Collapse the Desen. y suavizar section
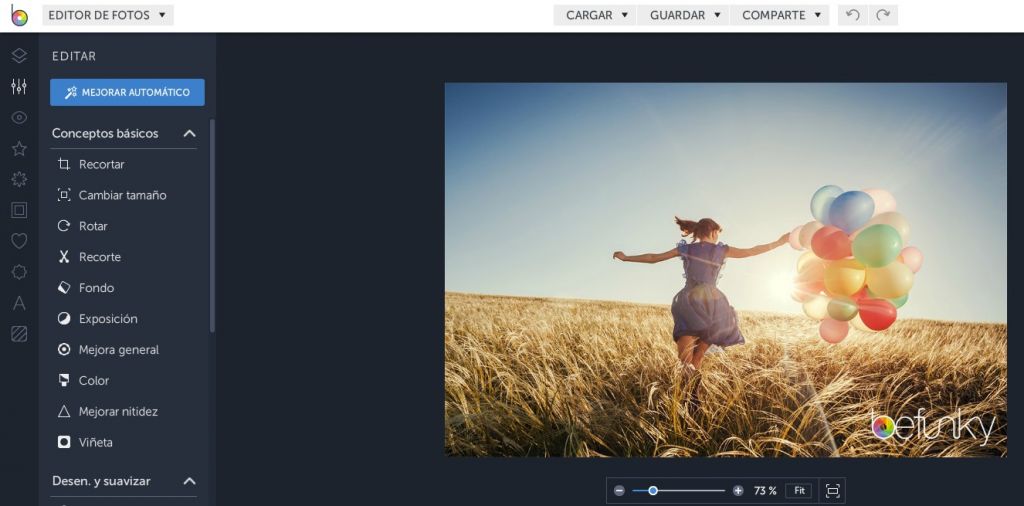This screenshot has width=1024, height=506. click(x=189, y=481)
